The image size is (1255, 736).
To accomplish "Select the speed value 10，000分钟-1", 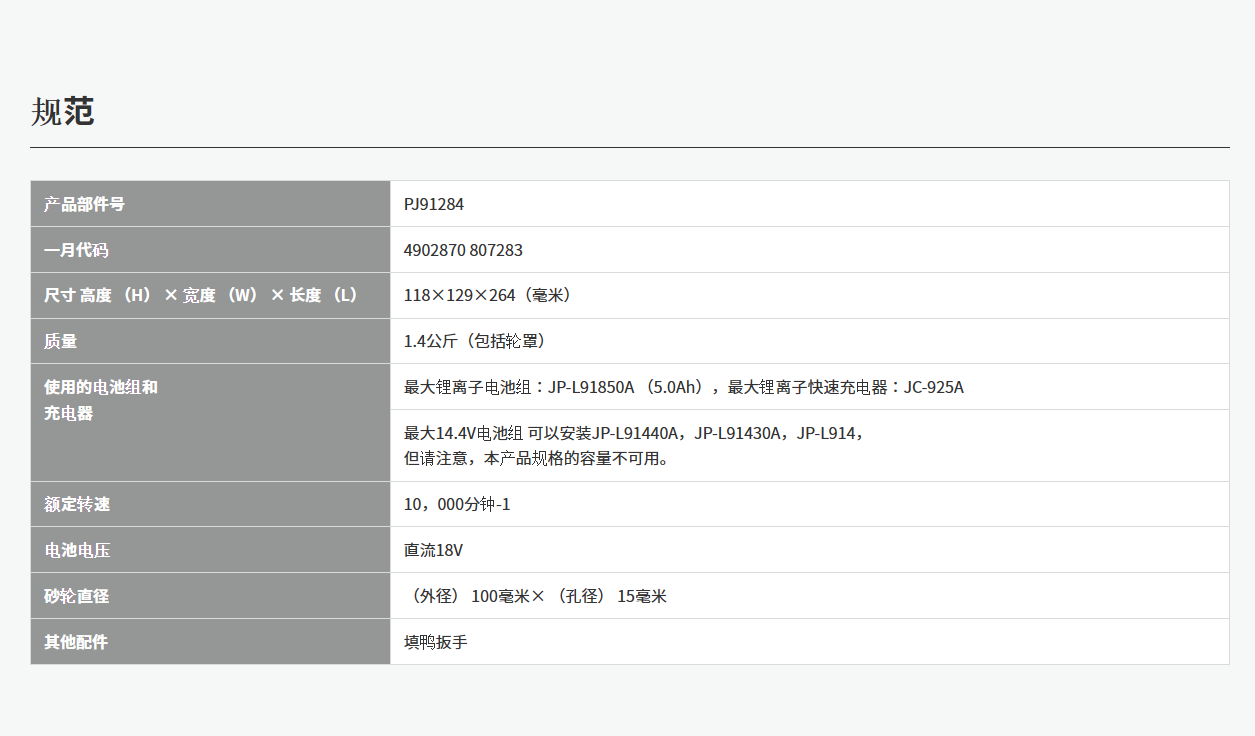I will 457,505.
